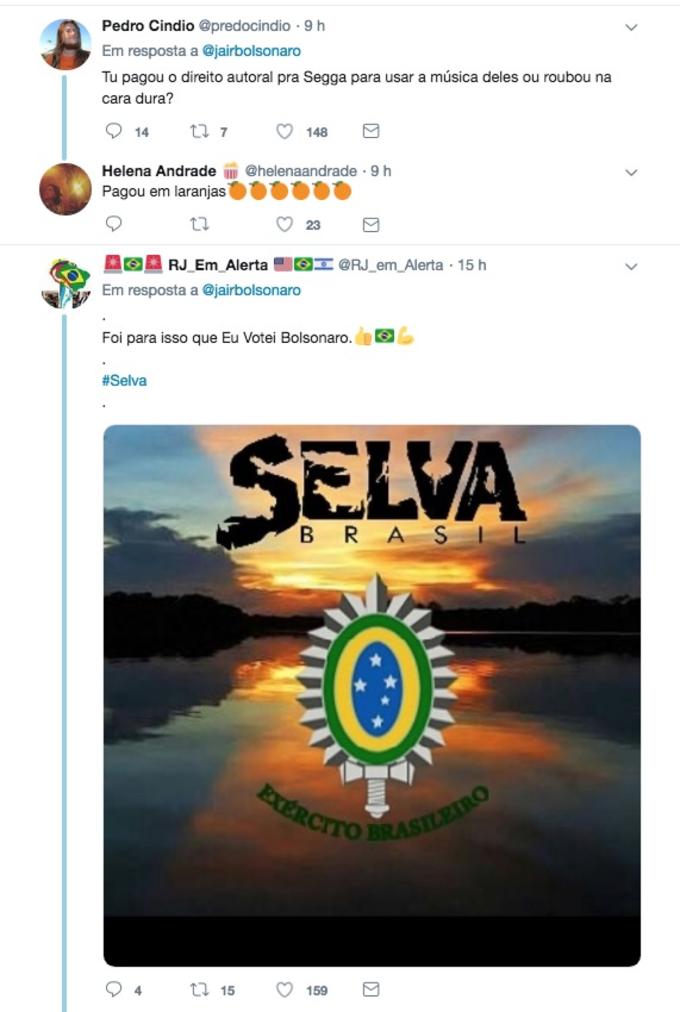Open @jairbolsonaro mention in Pedro Cindio's reply
Viewport: 680px width, 1012px height.
coord(252,51)
